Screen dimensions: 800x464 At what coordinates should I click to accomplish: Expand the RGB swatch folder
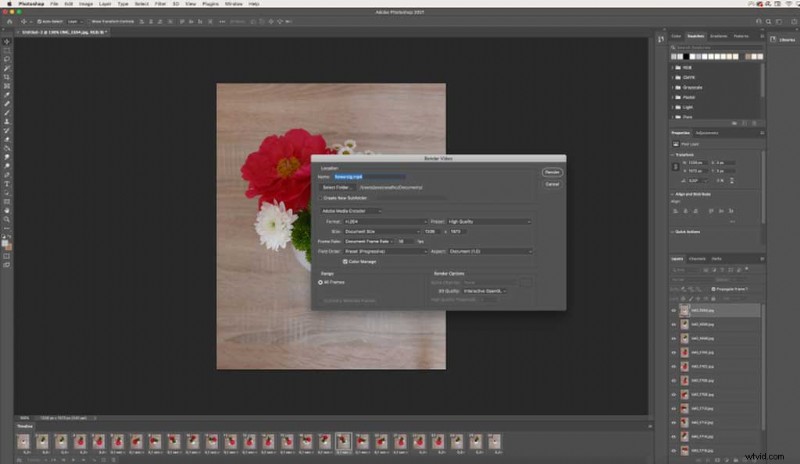coord(673,67)
